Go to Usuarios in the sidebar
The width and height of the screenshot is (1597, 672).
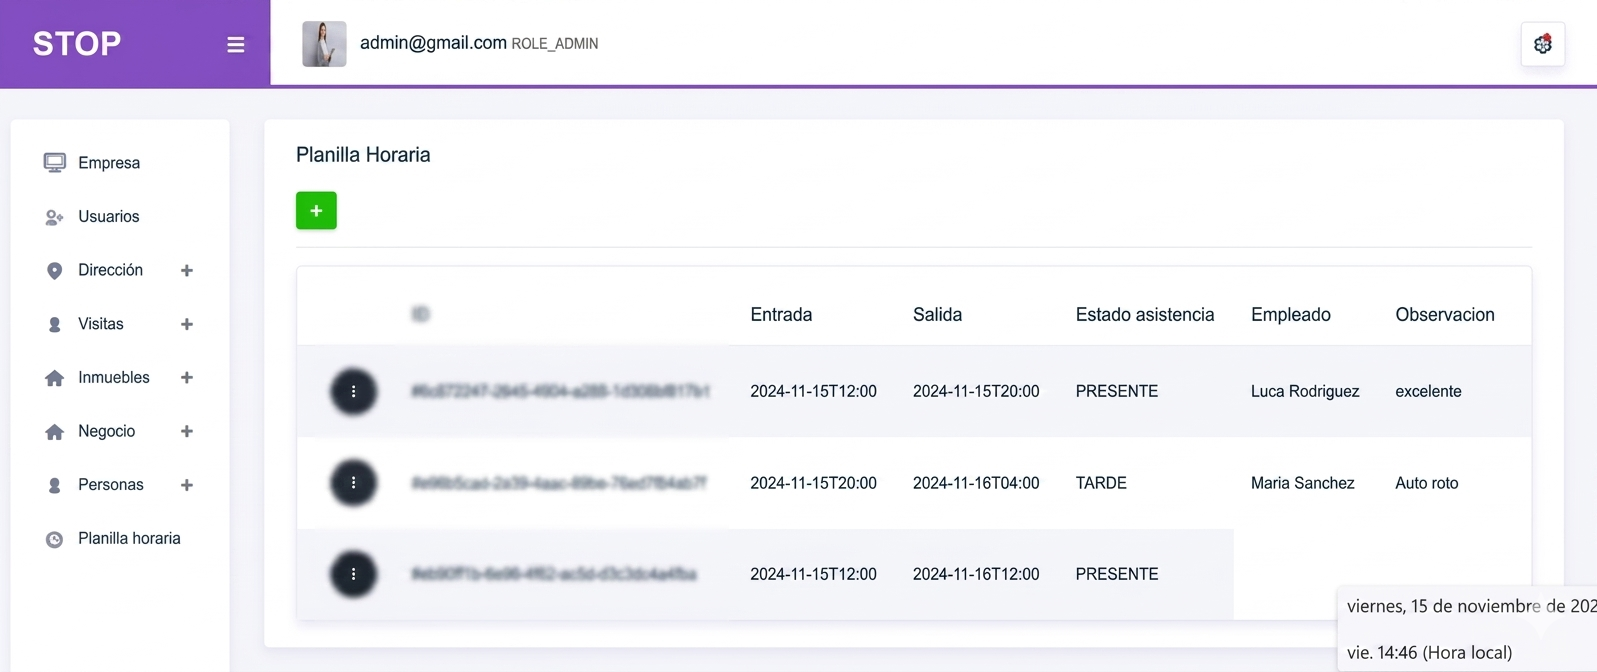[x=108, y=217]
